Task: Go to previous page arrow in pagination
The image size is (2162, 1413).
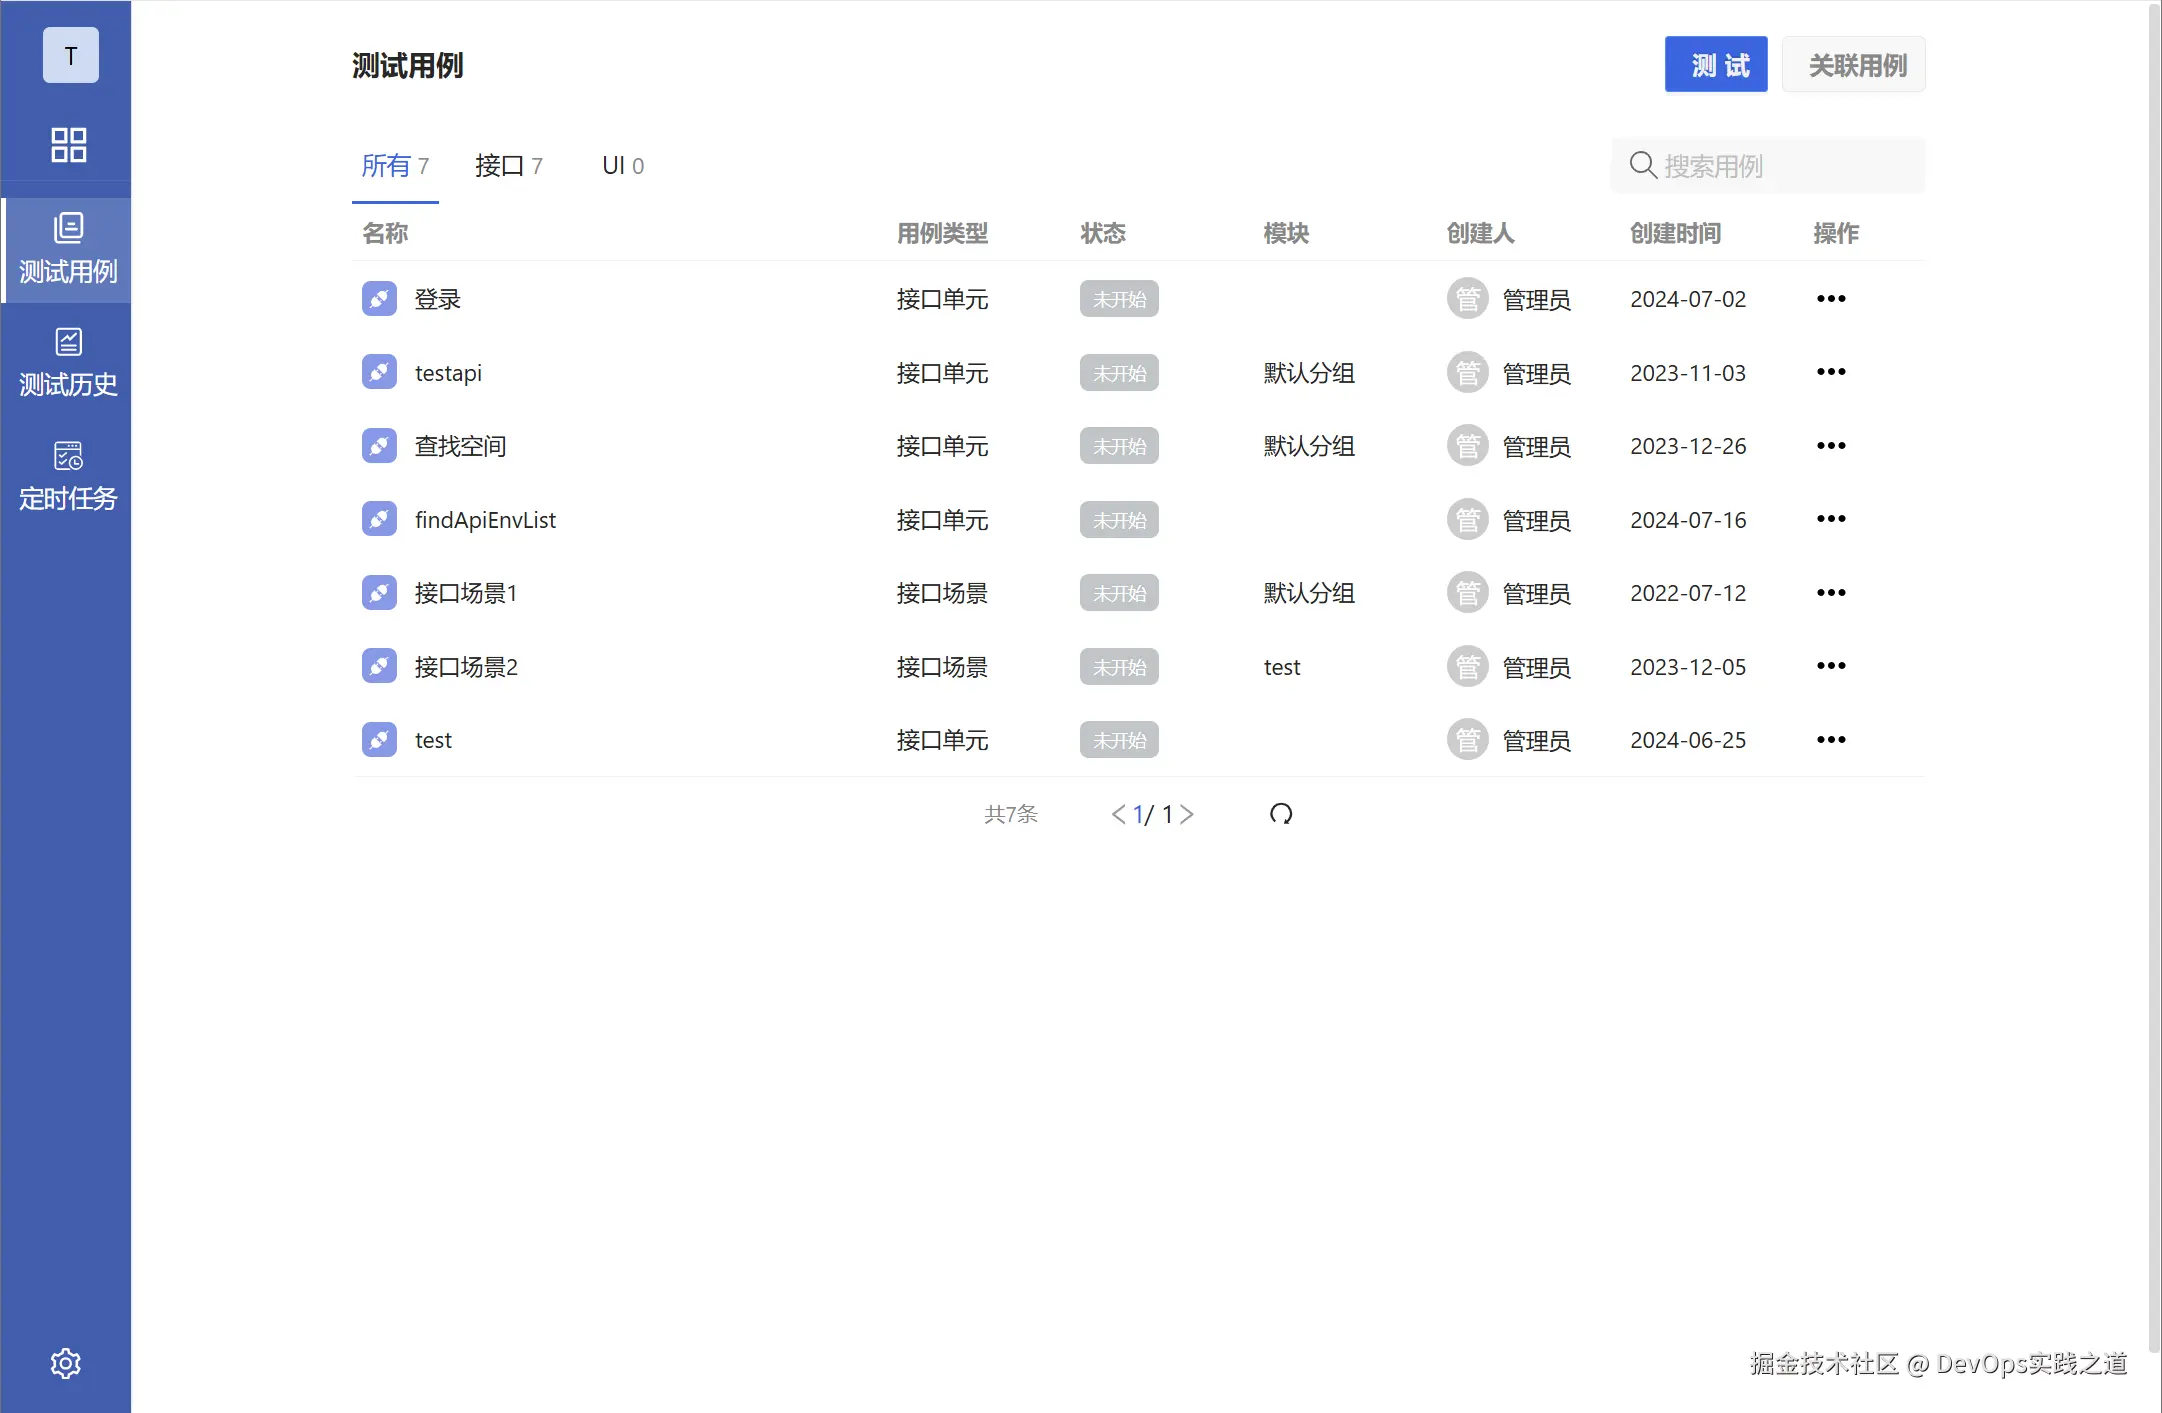Action: (1118, 815)
